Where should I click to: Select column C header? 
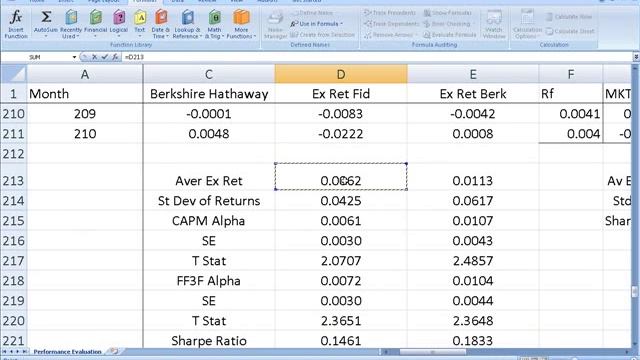209,74
